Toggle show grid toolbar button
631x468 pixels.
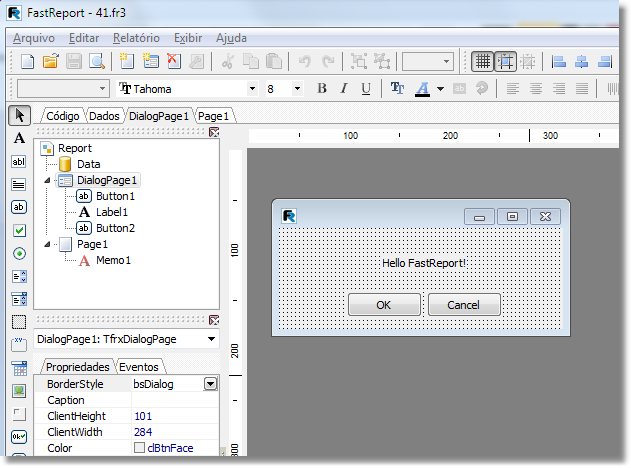point(483,62)
